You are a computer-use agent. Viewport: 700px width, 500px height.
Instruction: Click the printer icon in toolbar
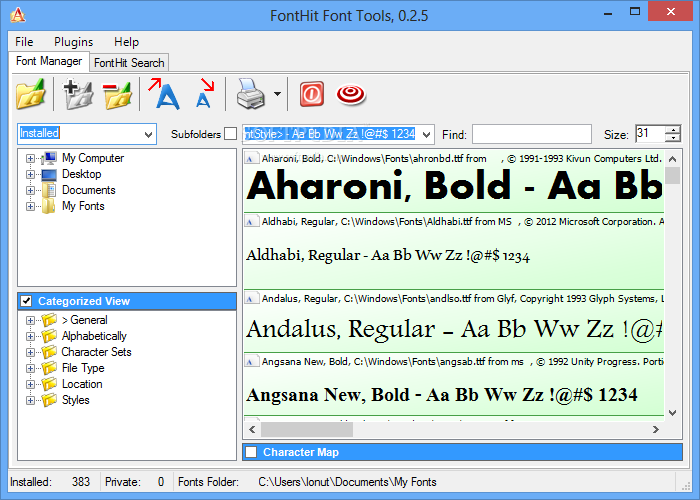(250, 94)
